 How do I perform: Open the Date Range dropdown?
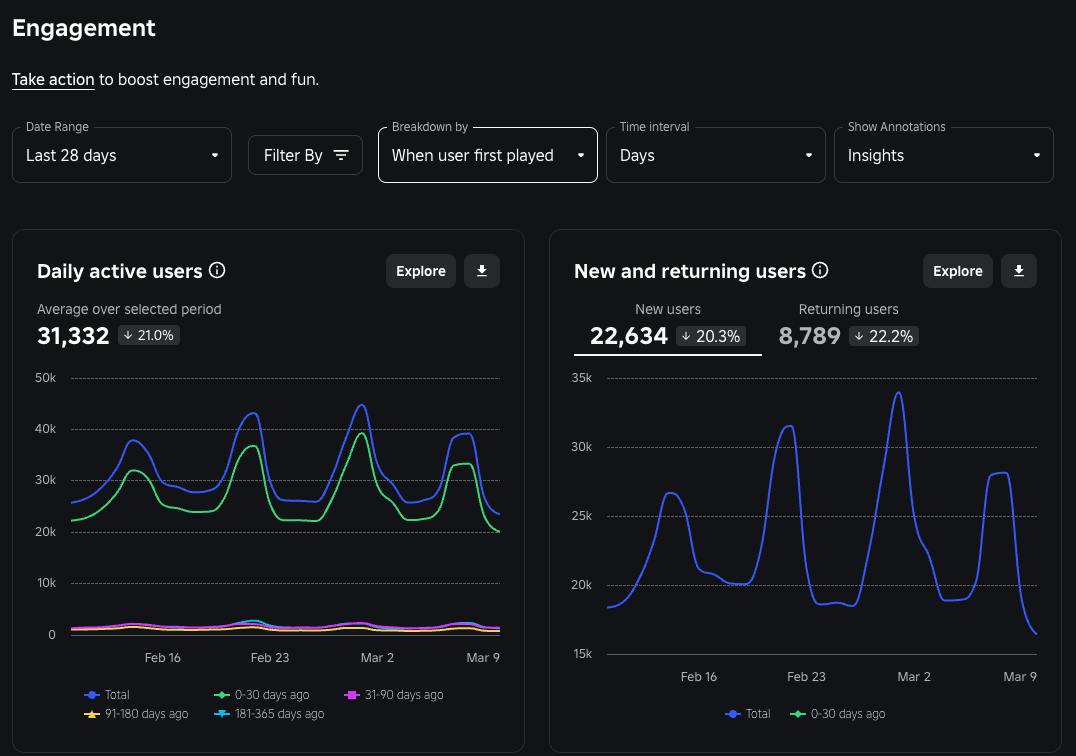point(122,155)
